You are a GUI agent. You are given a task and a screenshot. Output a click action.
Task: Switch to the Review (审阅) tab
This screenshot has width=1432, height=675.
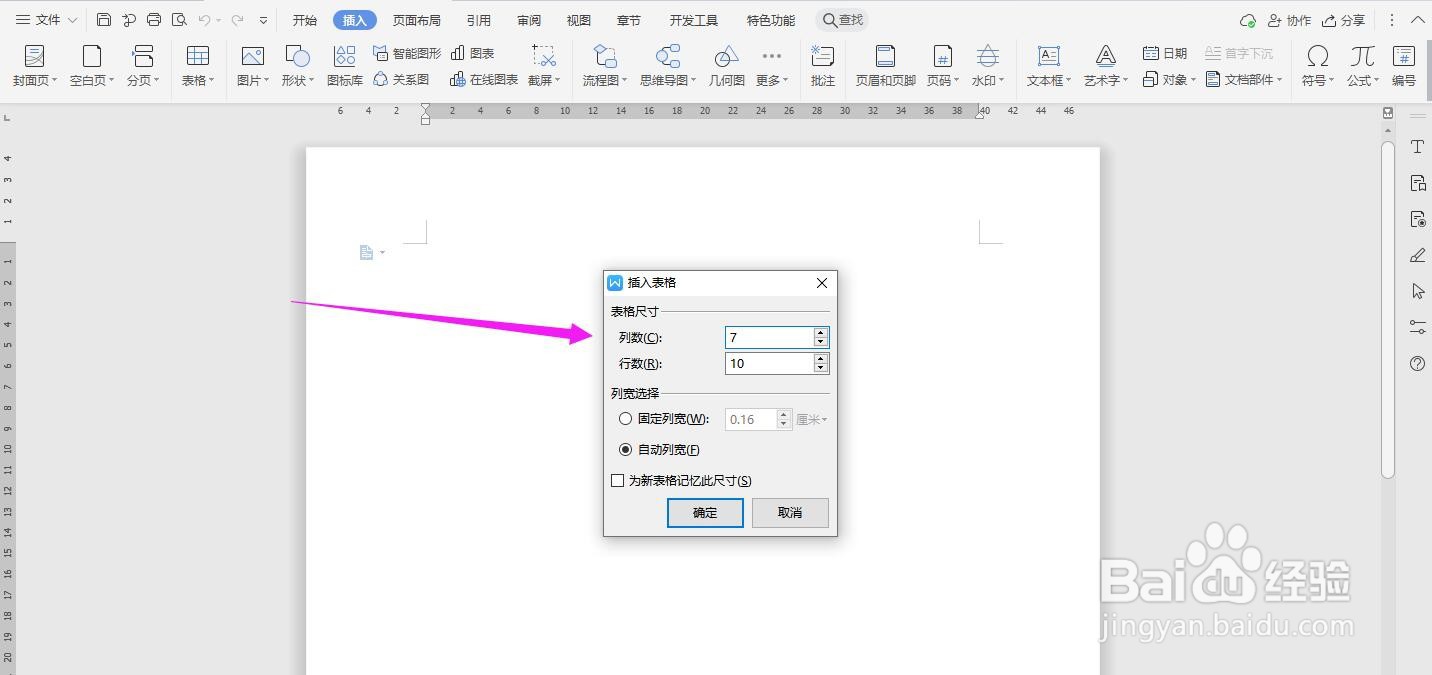[529, 20]
